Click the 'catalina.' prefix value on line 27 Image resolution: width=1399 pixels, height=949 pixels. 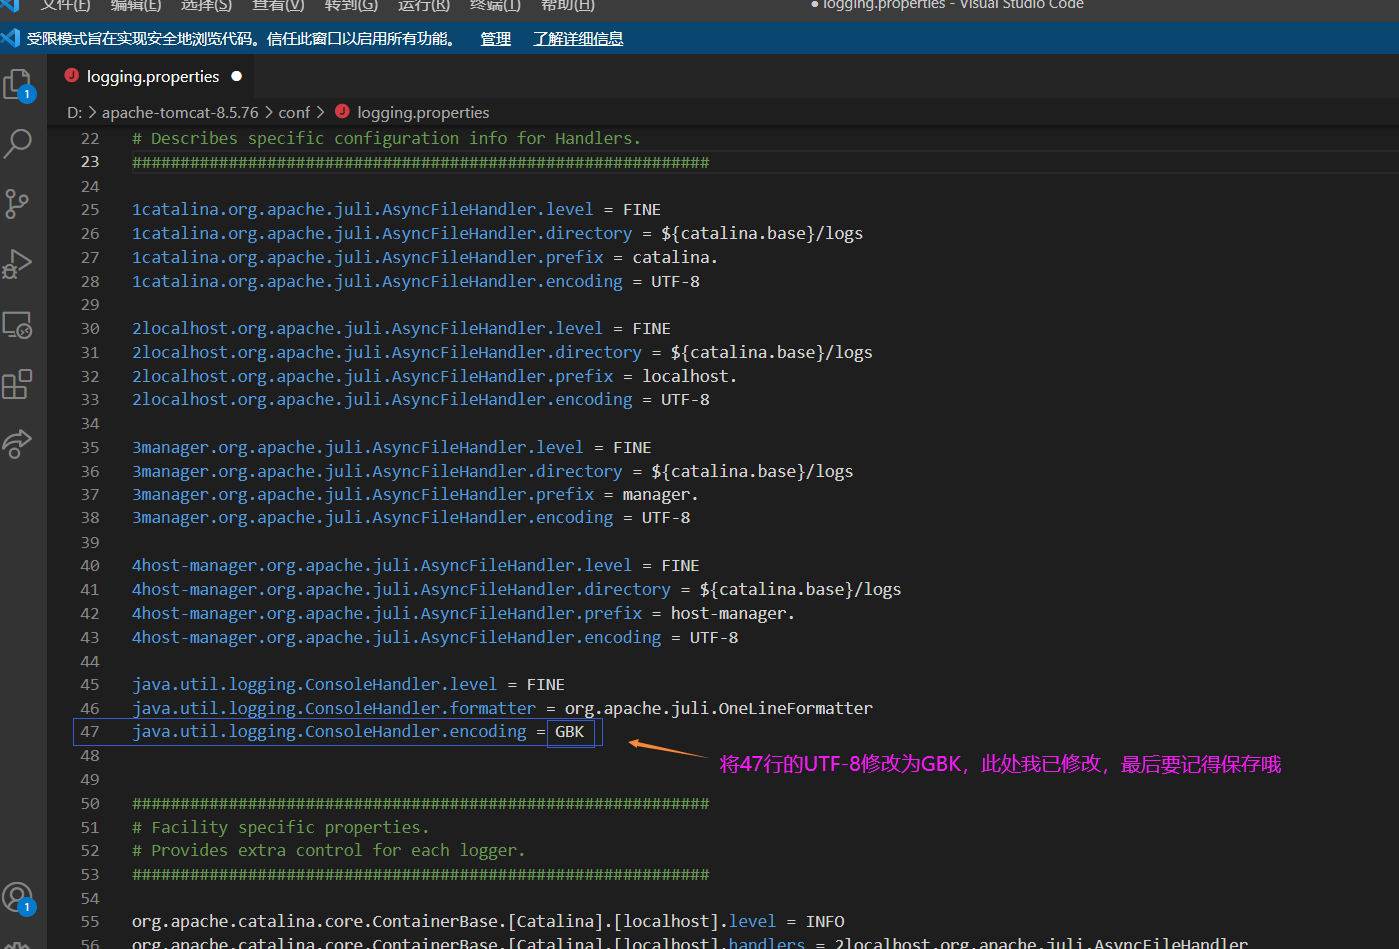point(675,258)
